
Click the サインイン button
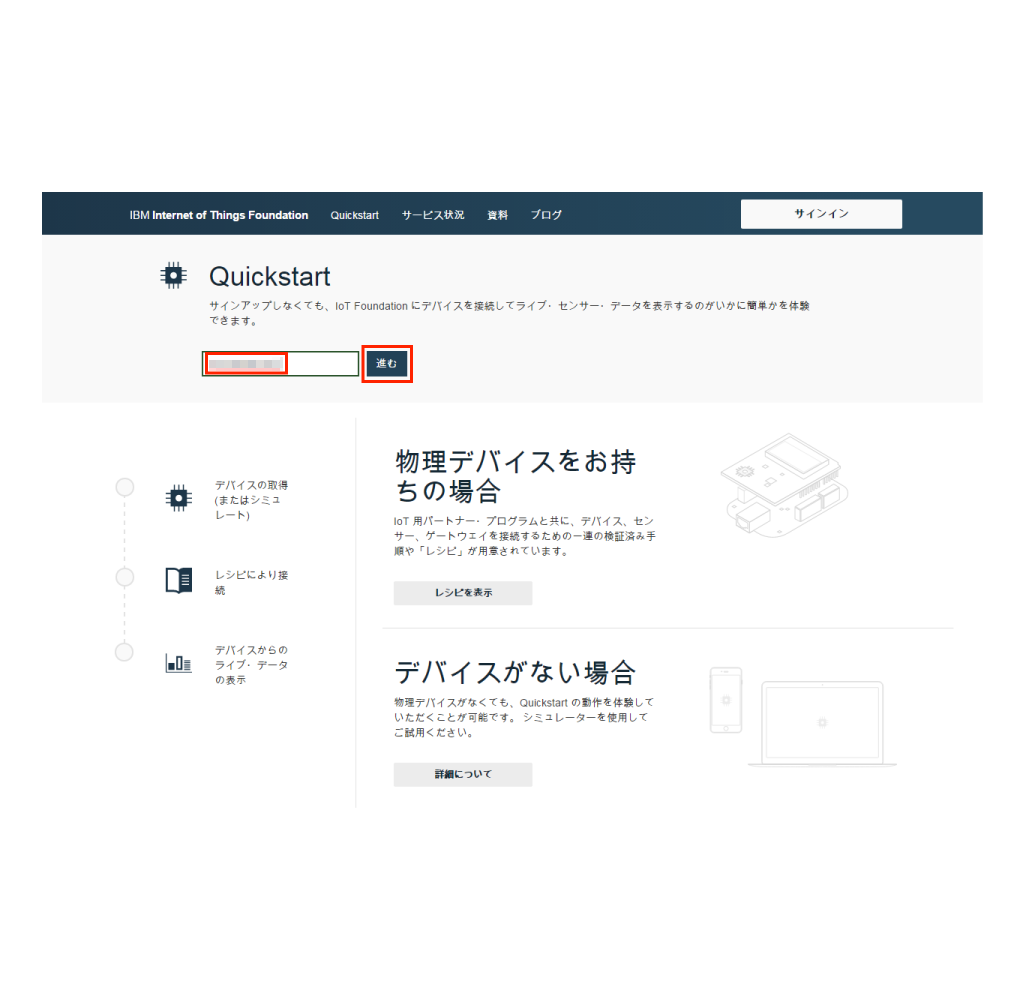(x=821, y=214)
